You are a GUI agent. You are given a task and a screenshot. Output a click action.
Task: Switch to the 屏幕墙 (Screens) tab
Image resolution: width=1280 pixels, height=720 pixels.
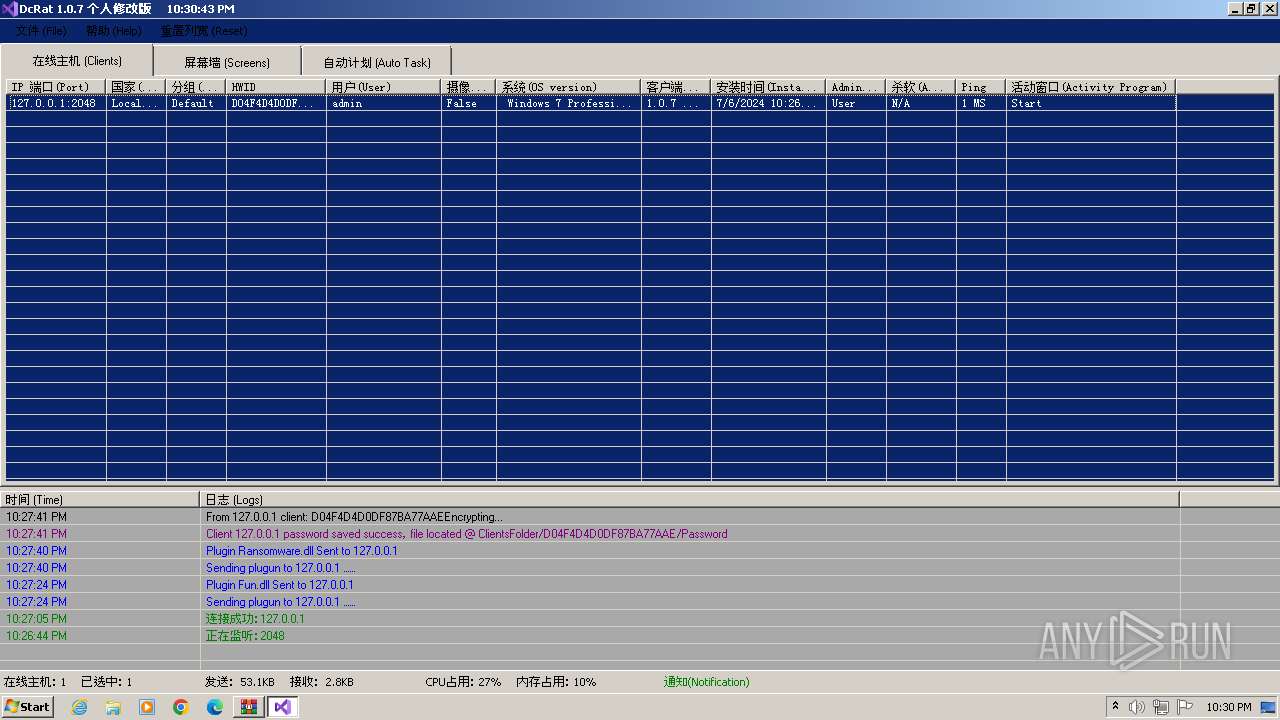pos(227,62)
